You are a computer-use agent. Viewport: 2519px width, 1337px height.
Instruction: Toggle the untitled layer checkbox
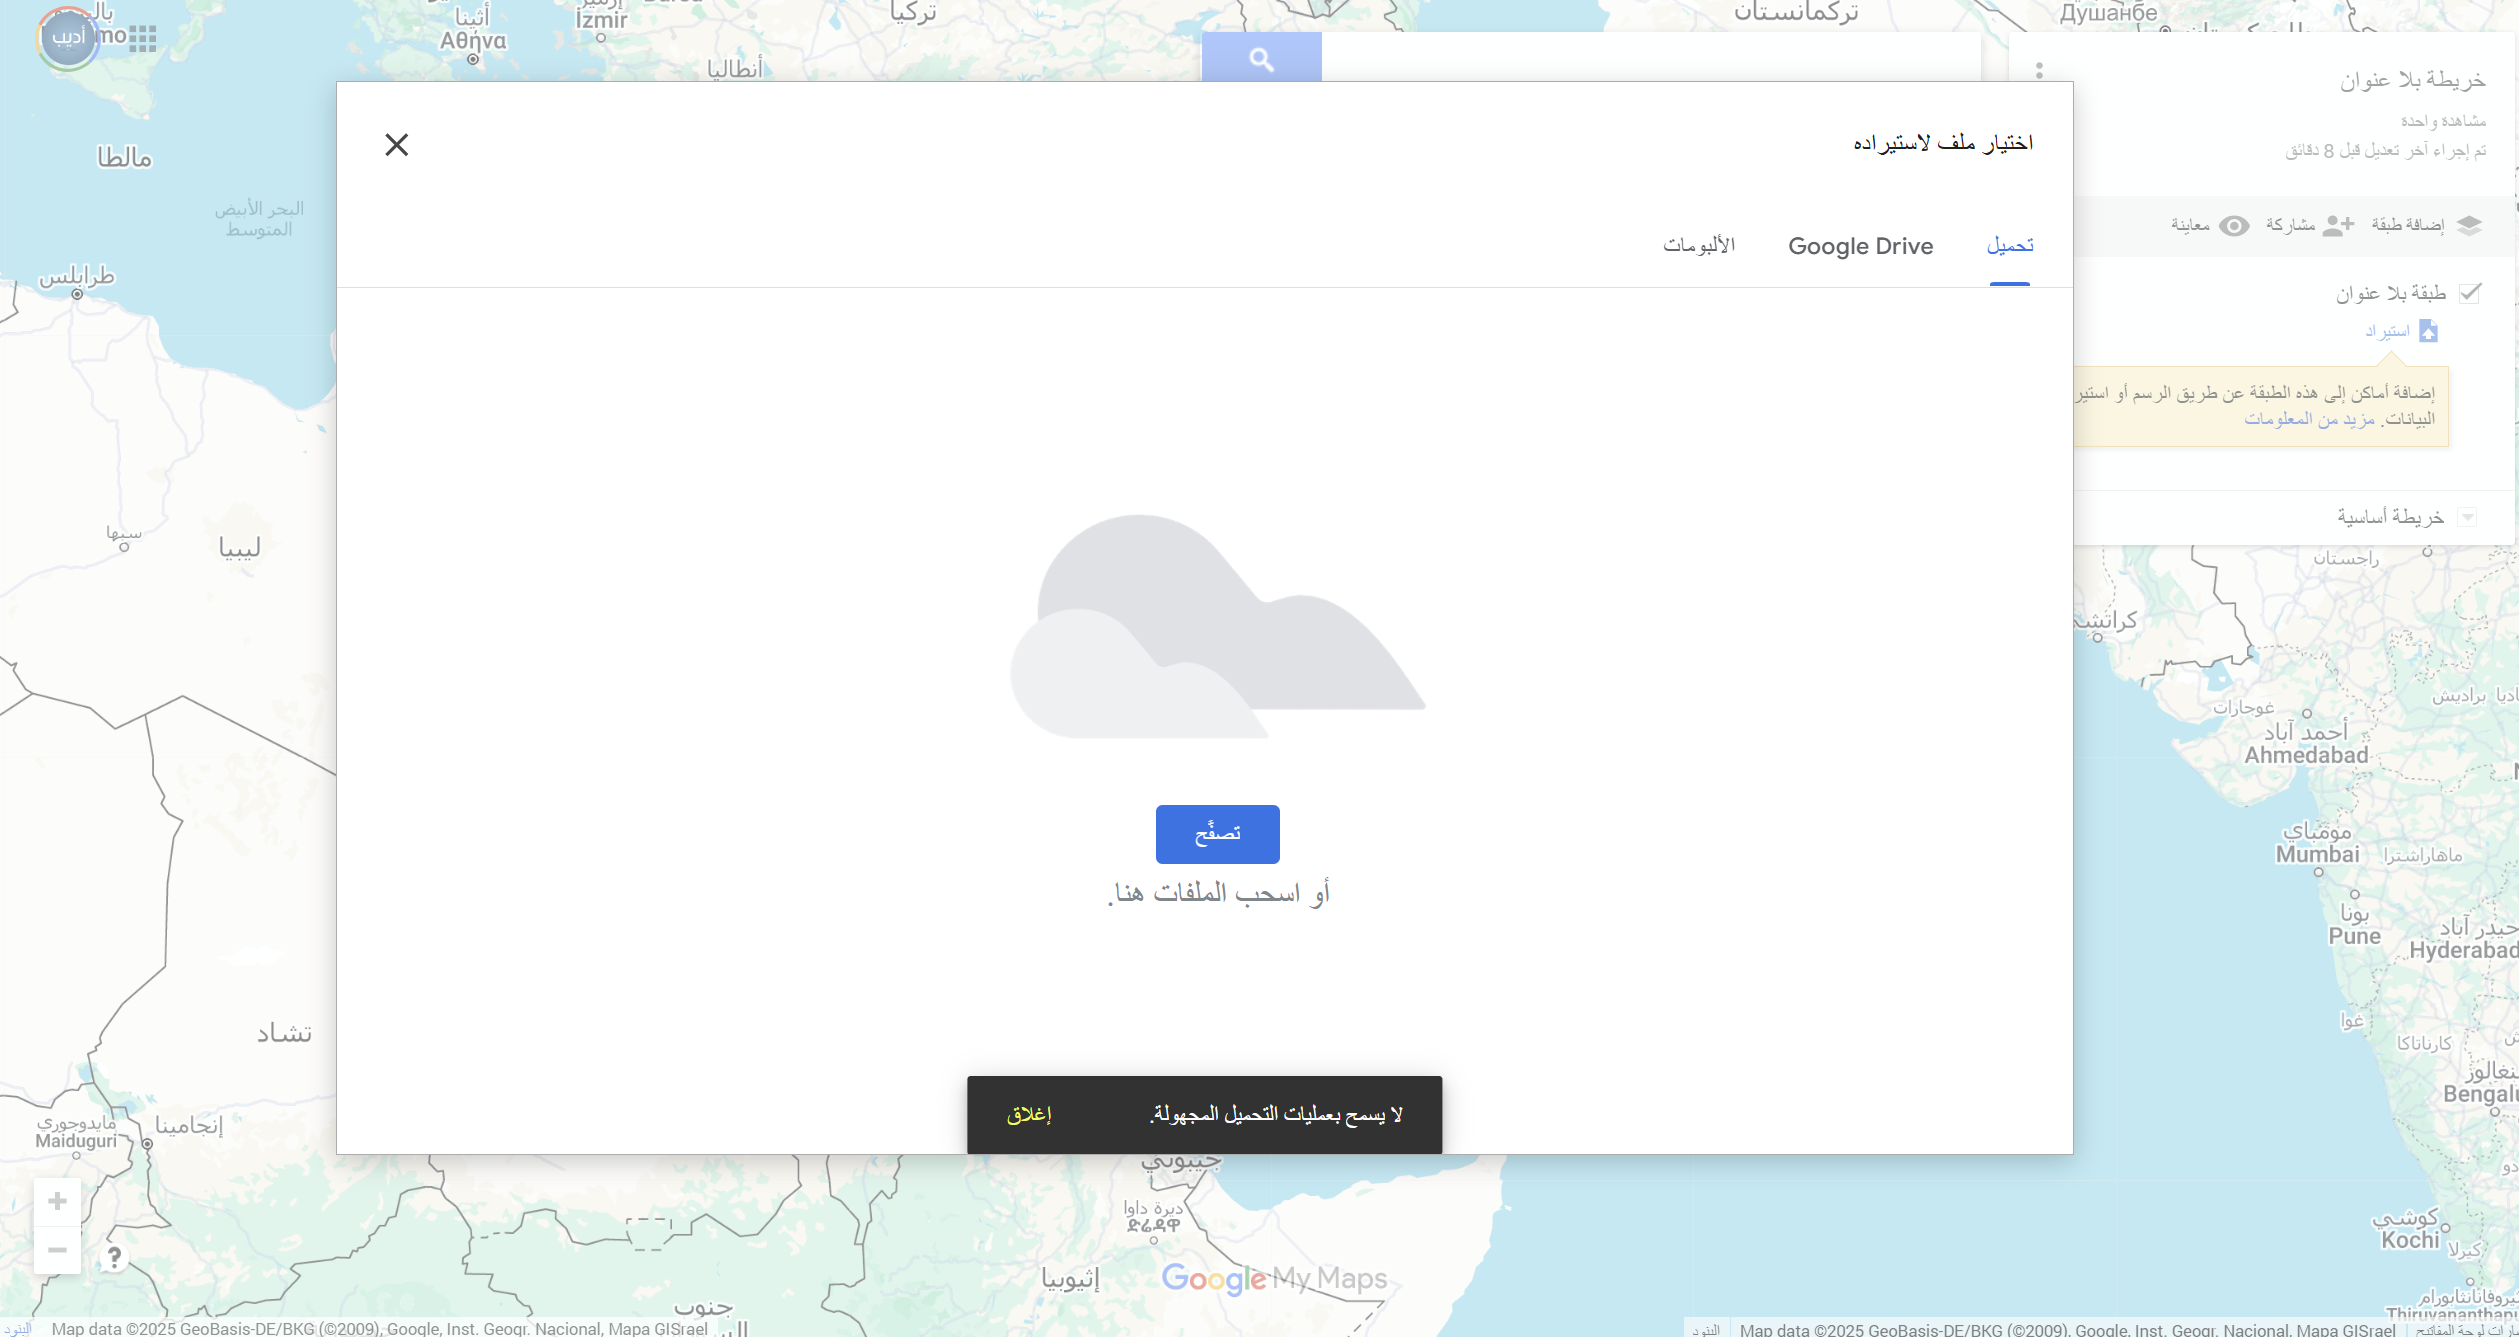coord(2470,292)
